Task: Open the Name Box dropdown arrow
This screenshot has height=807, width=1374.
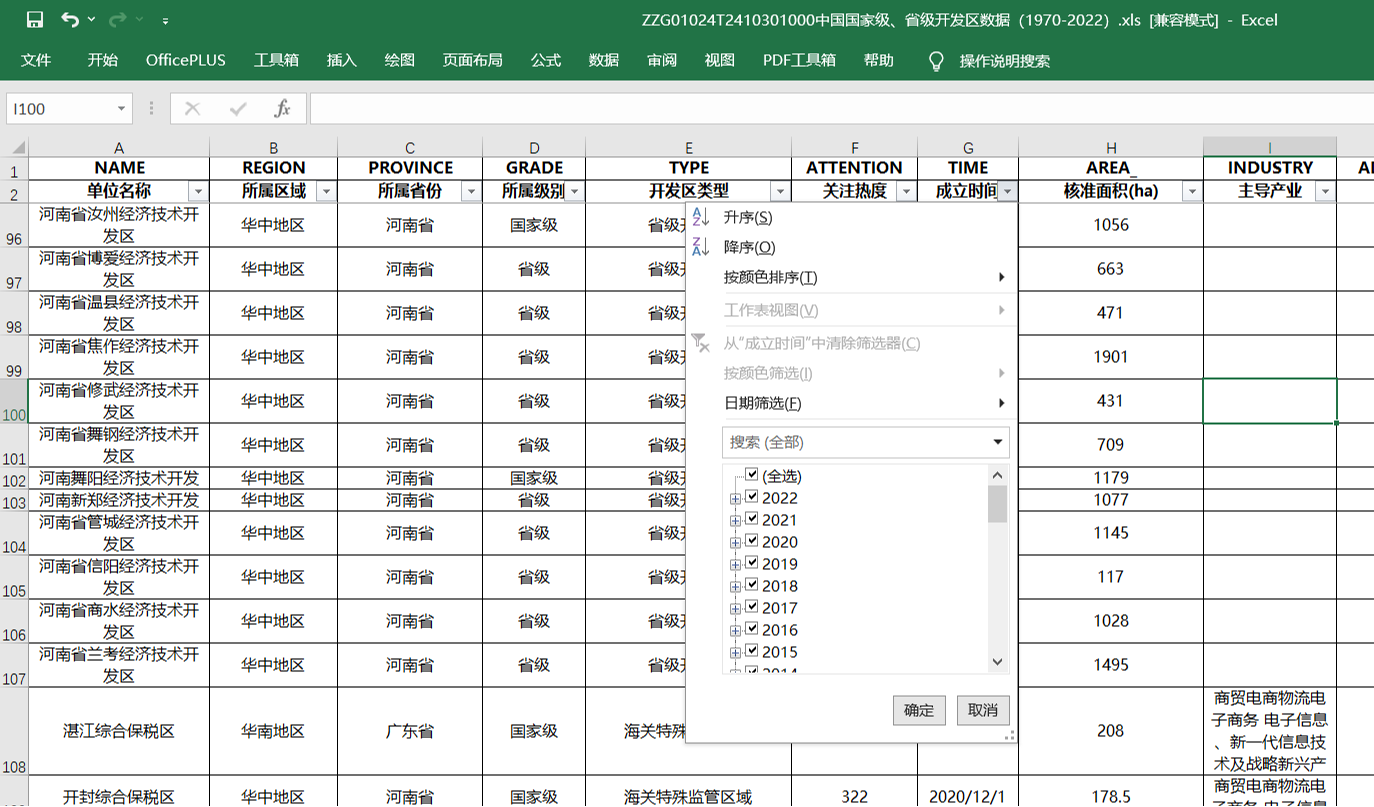Action: 121,109
